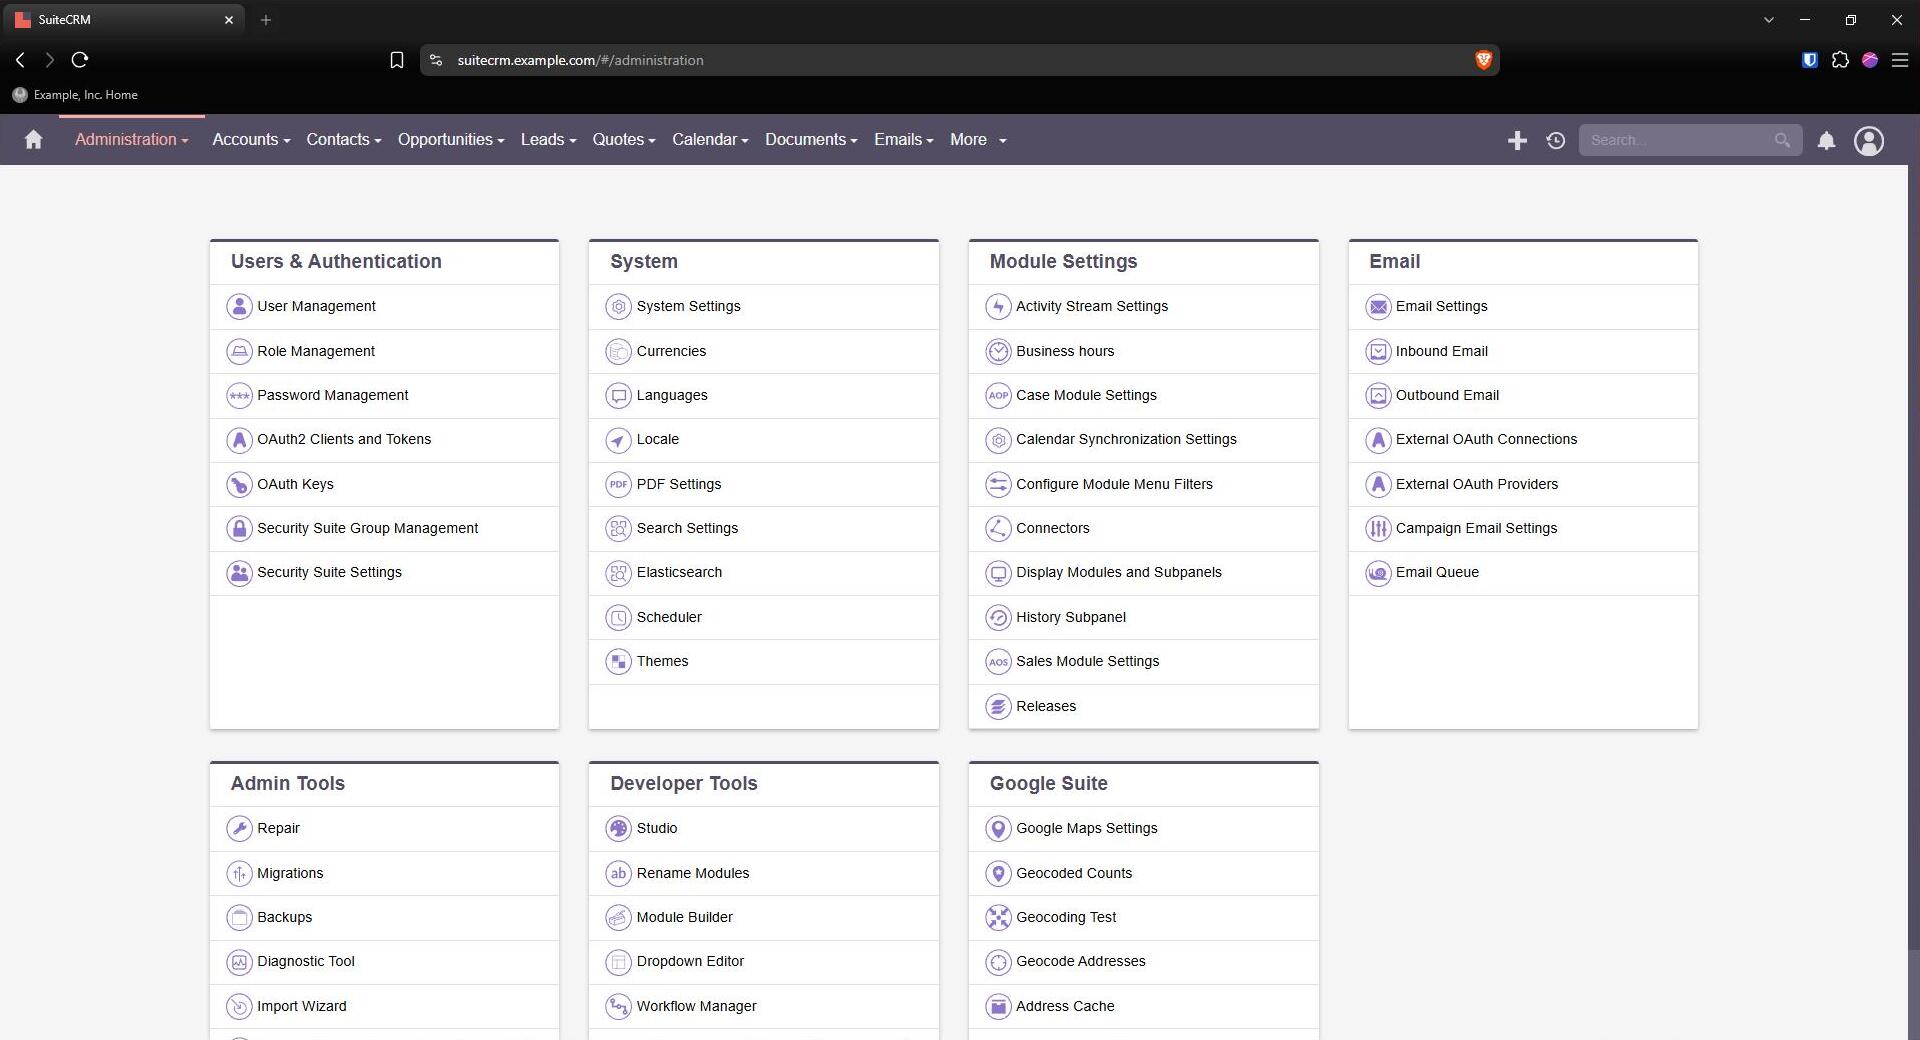Click the Studio palette icon
The width and height of the screenshot is (1920, 1040).
(x=618, y=829)
